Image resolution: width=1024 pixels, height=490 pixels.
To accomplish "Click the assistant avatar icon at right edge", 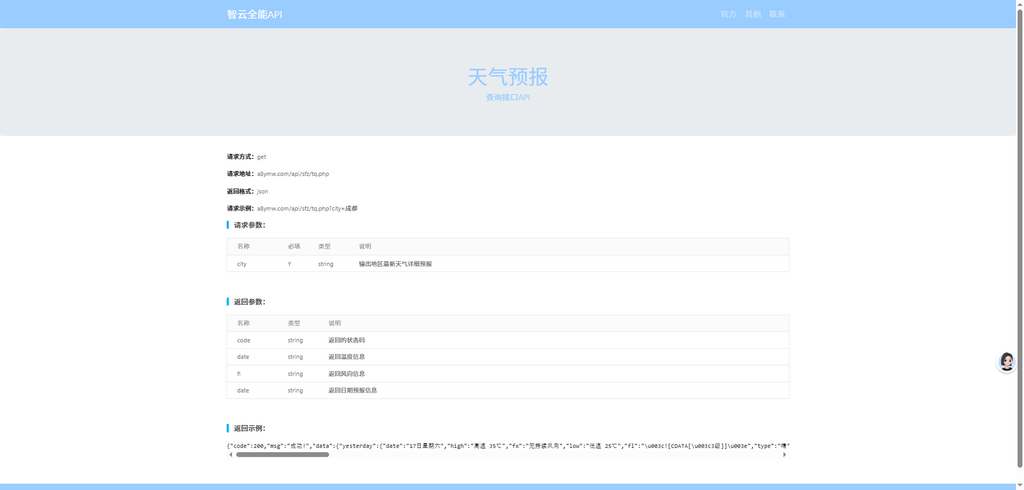I will [x=1006, y=362].
